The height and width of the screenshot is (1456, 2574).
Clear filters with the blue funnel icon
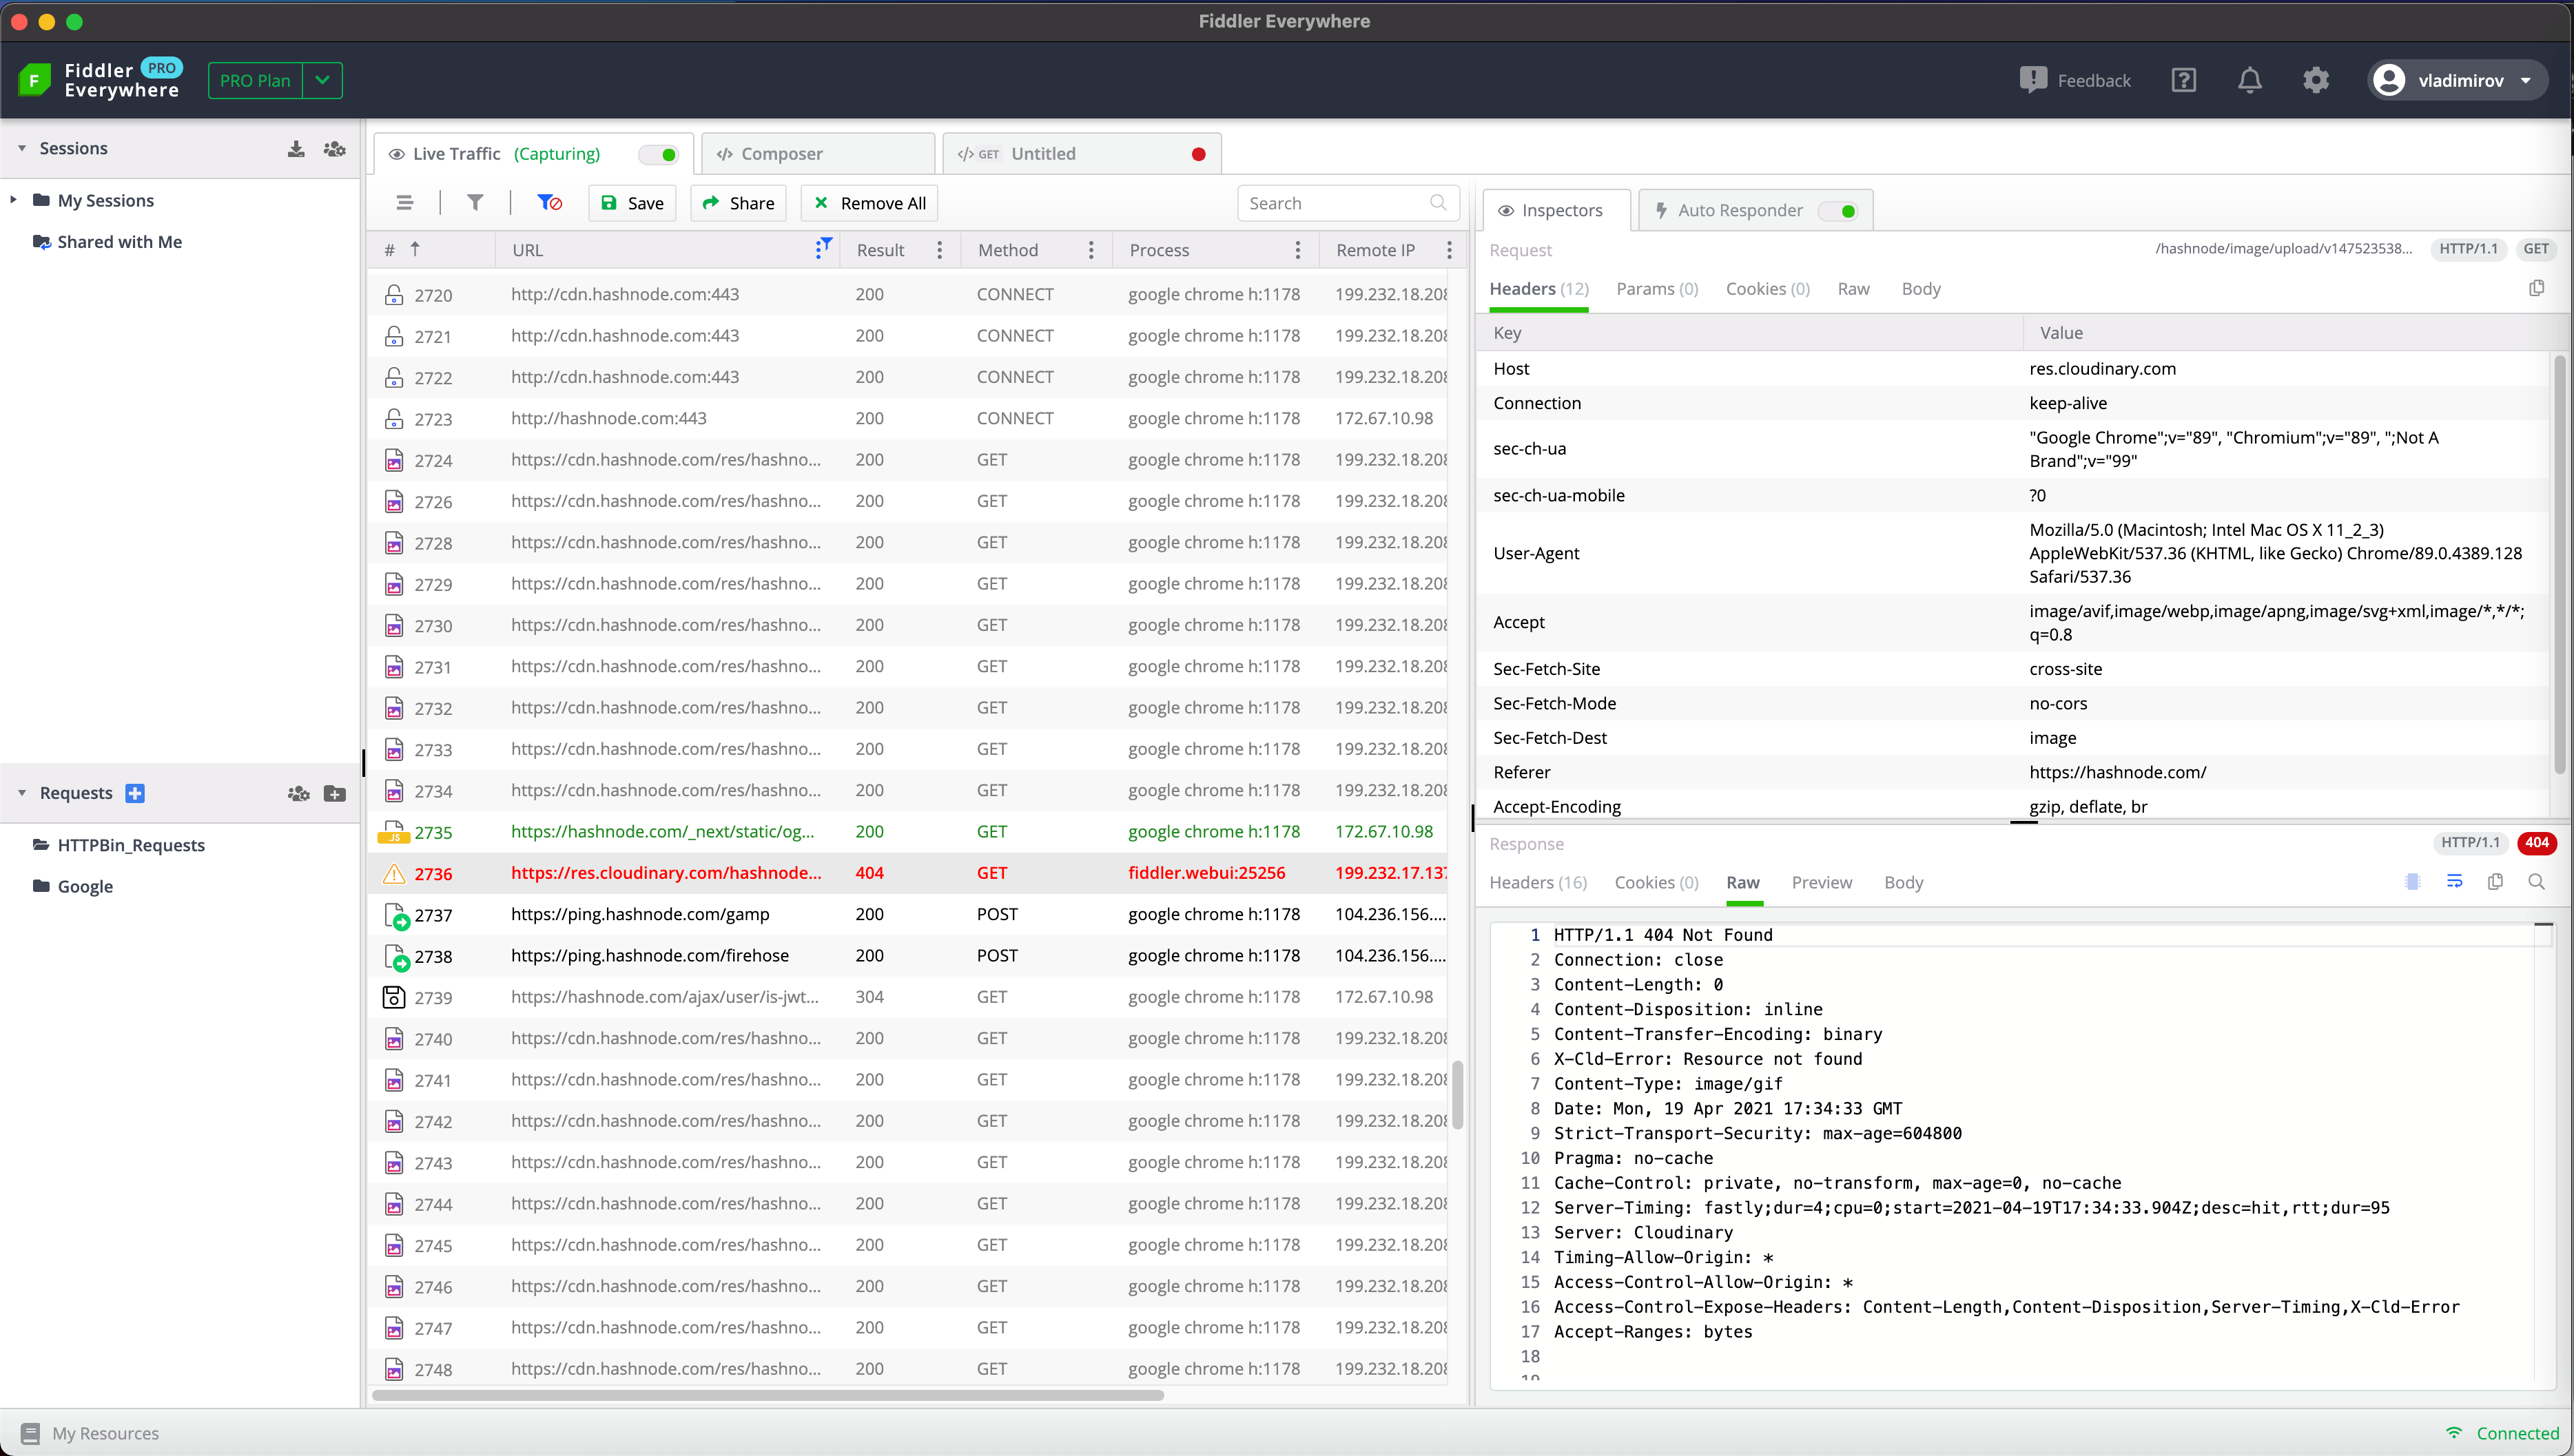549,203
